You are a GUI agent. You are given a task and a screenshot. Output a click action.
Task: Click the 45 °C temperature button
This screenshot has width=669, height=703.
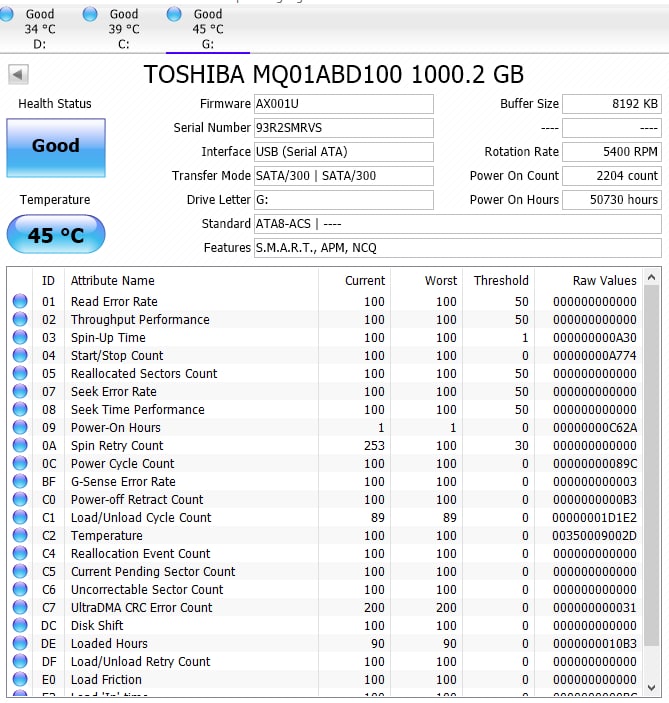pos(56,234)
